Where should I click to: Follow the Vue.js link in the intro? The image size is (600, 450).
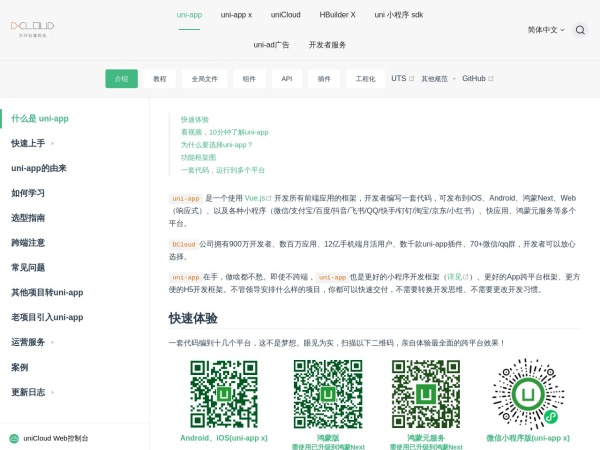(x=257, y=199)
